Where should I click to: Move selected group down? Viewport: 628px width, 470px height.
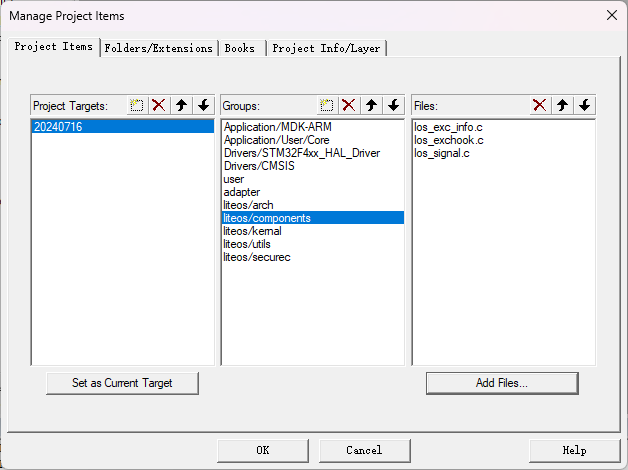point(394,106)
